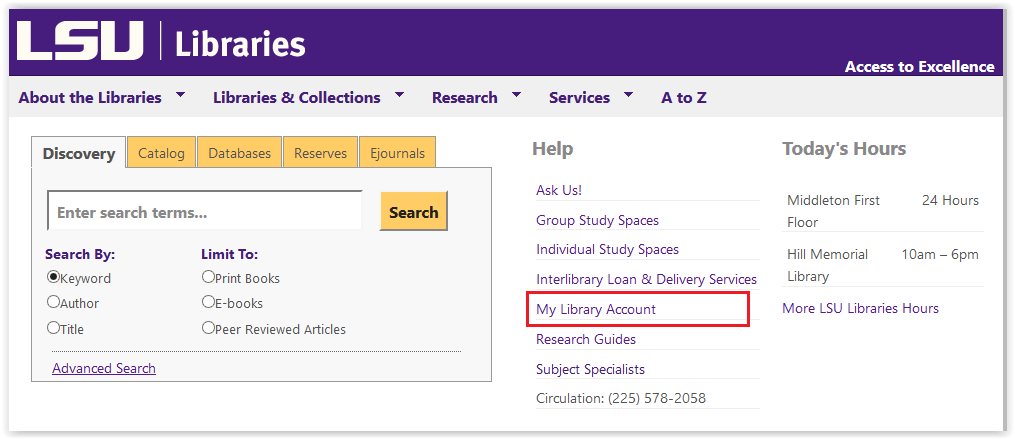
Task: Click the Today's Hours heading
Action: point(844,148)
